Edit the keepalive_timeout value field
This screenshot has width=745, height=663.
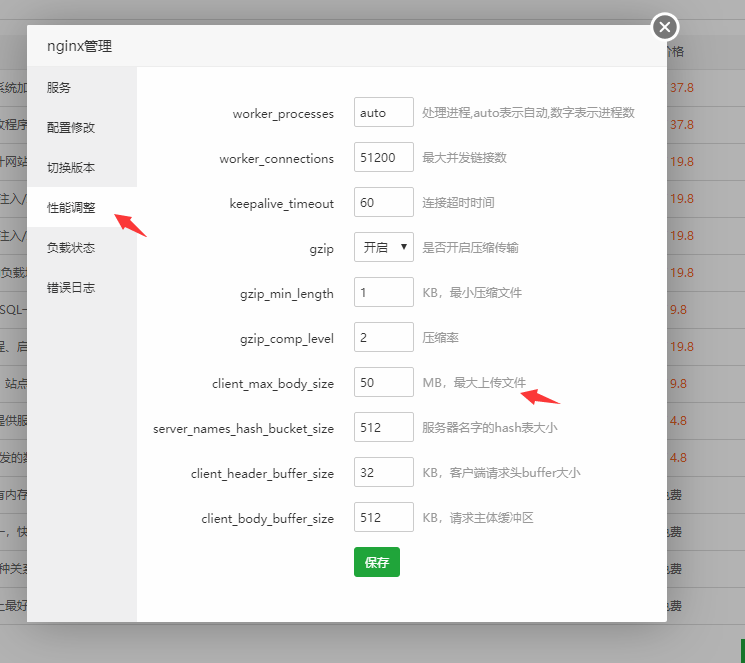(x=383, y=202)
